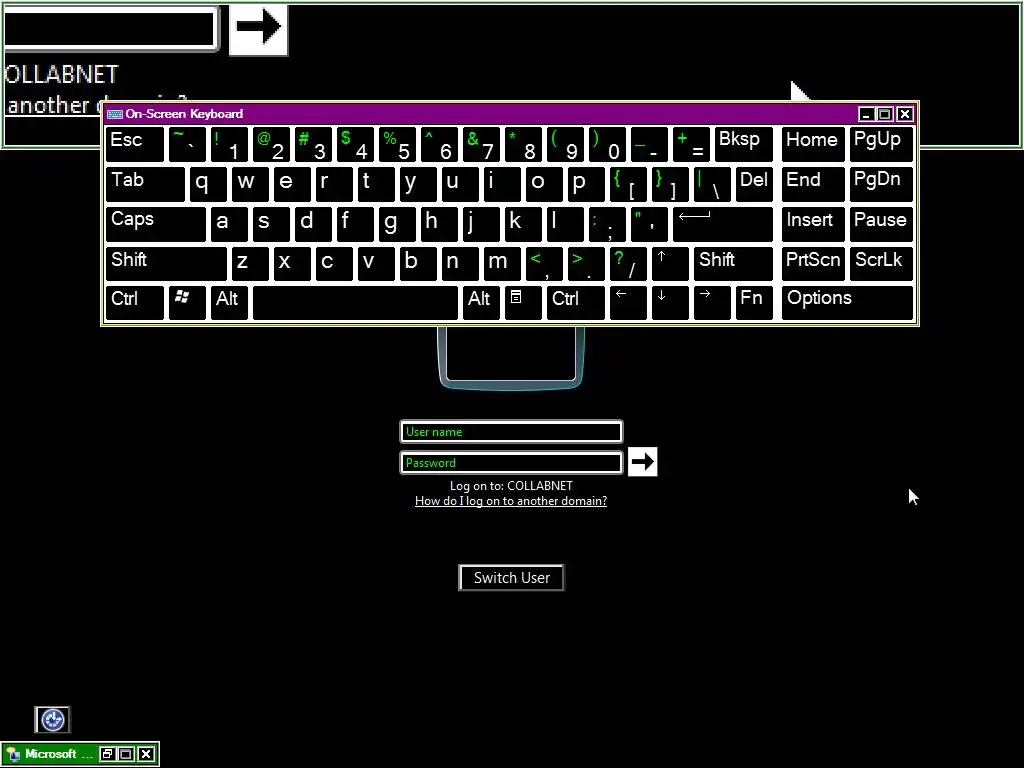Toggle the left Shift key
Image resolution: width=1024 pixels, height=768 pixels.
(166, 264)
